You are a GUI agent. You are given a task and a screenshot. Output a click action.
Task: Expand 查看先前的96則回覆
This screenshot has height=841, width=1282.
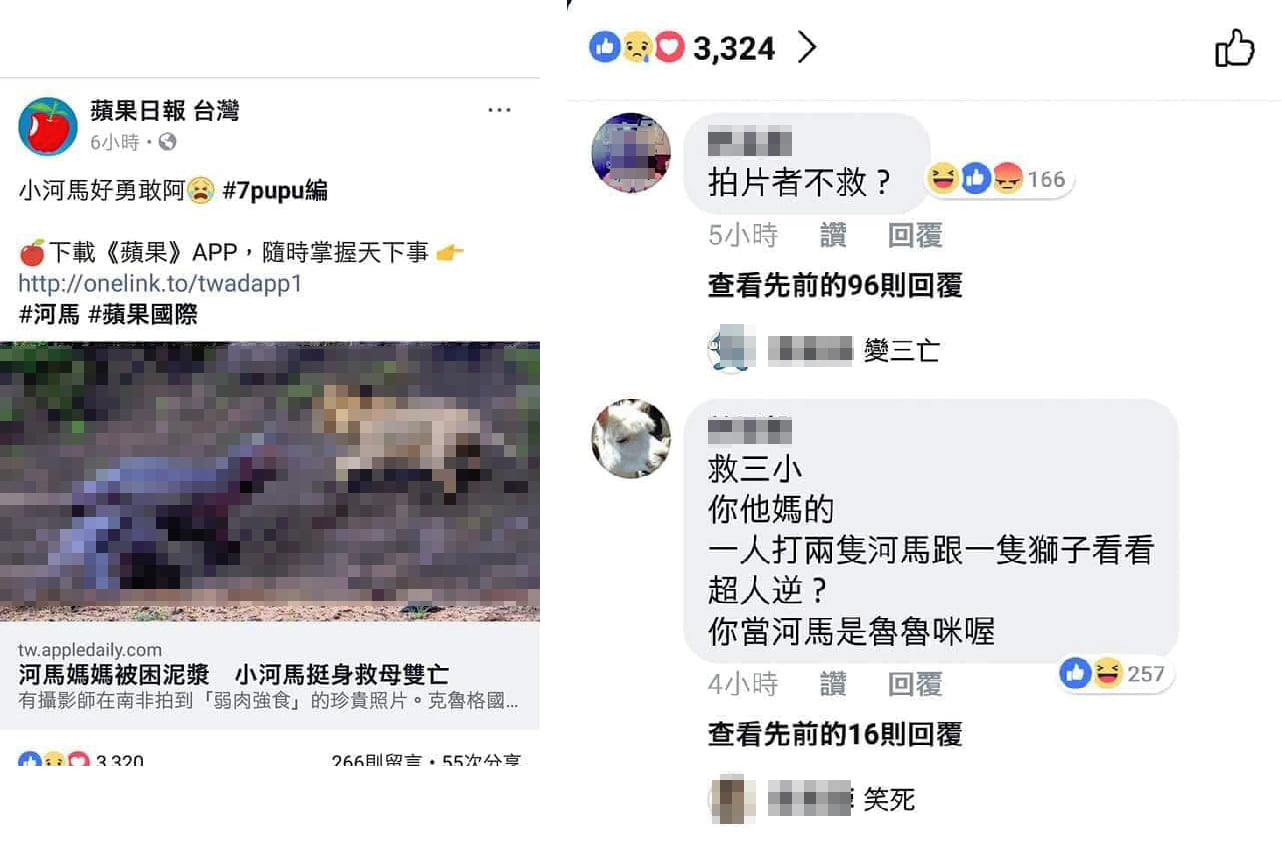tap(835, 286)
